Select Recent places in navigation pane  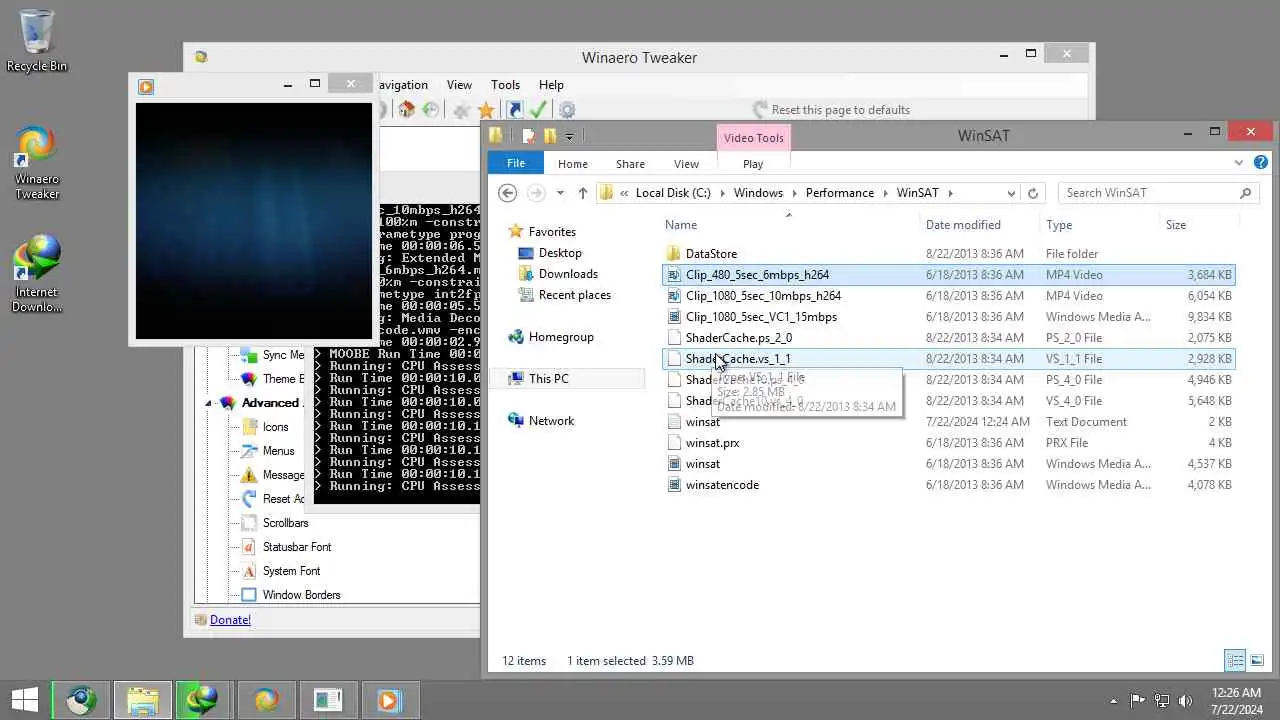click(x=575, y=295)
